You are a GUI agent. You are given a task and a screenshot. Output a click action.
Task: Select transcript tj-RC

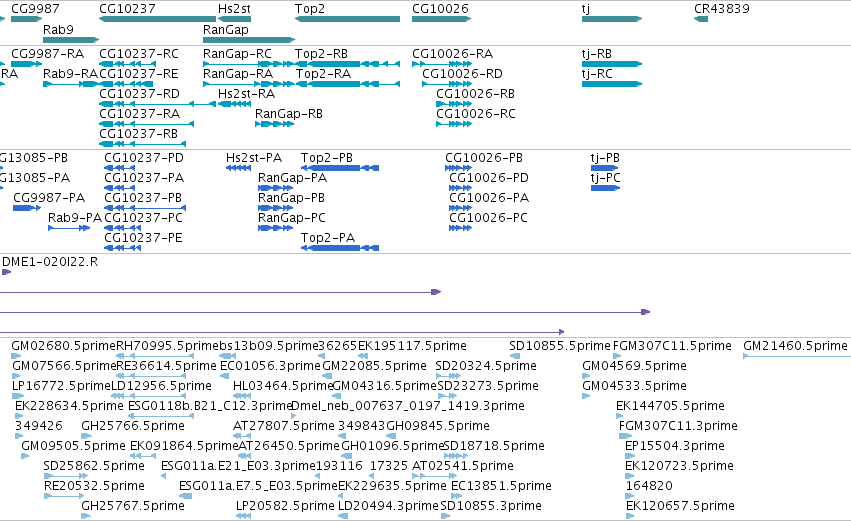[612, 84]
